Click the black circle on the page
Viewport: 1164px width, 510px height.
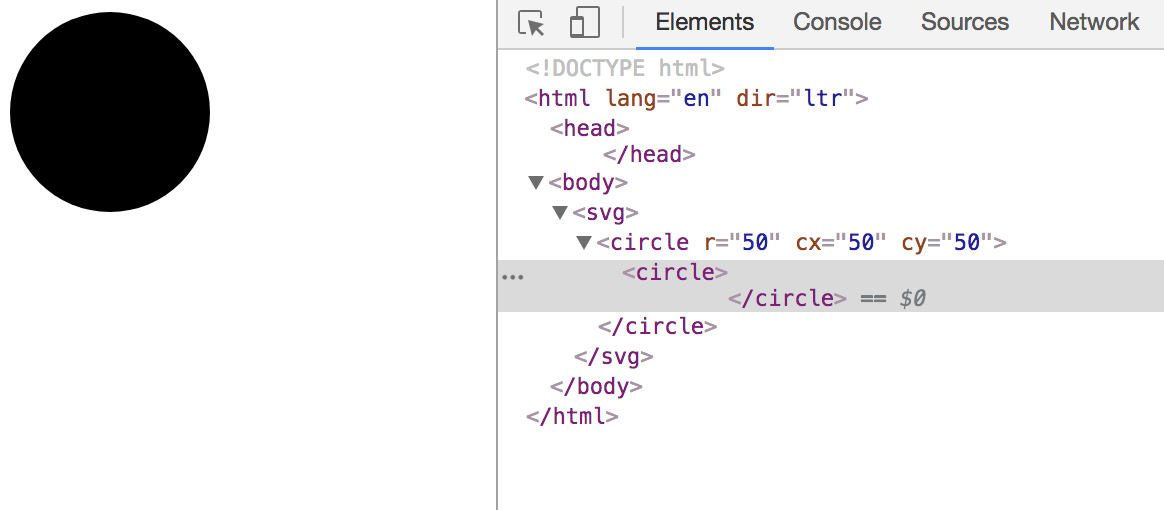[110, 112]
